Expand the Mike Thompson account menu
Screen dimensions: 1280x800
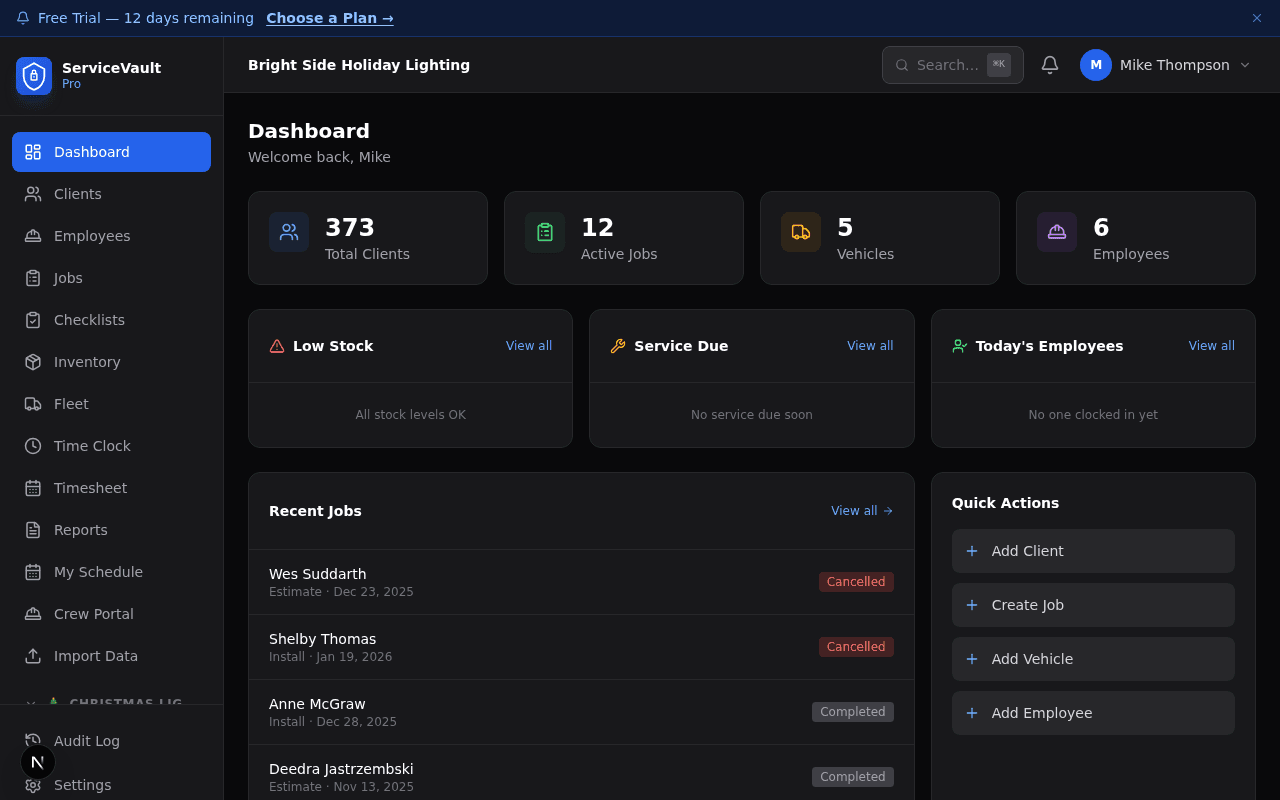1167,65
